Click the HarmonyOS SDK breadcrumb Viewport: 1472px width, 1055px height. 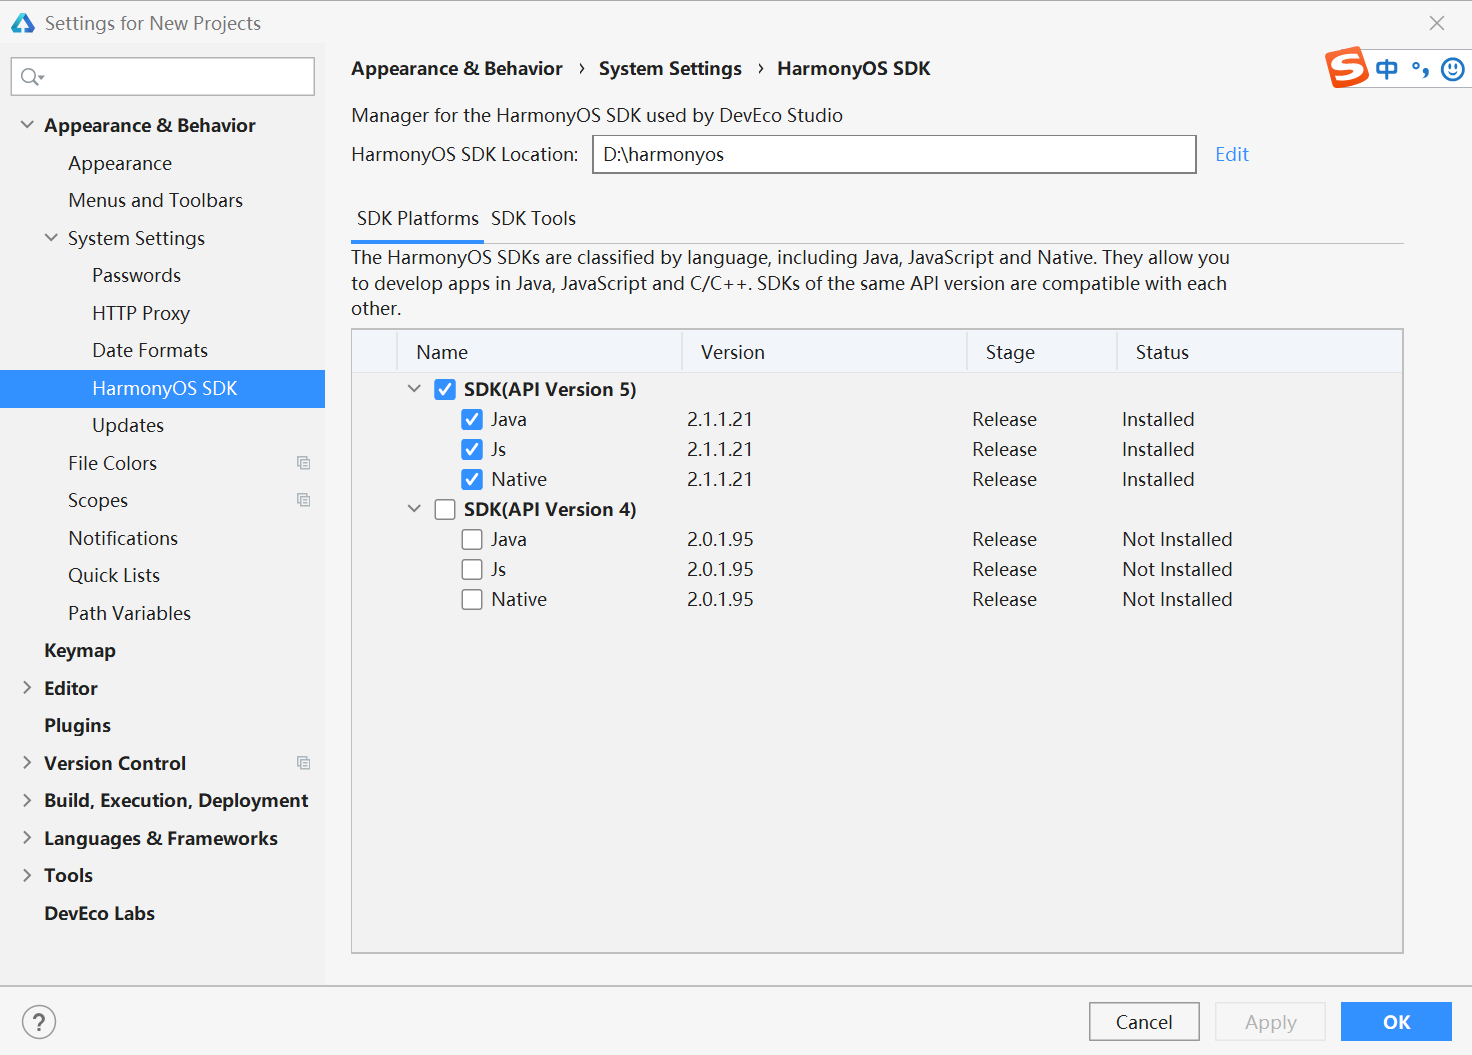[854, 68]
